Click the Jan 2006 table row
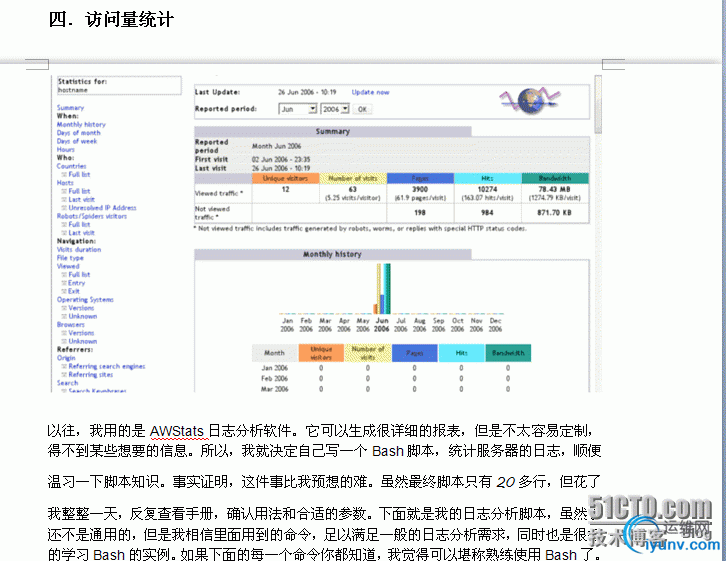Viewport: 726px width, 561px height. (391, 368)
